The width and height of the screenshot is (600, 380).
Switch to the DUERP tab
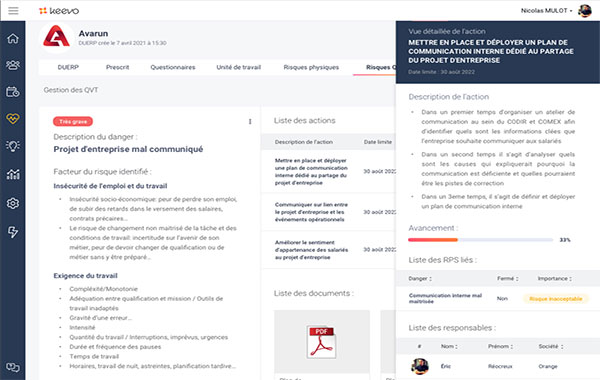click(68, 67)
